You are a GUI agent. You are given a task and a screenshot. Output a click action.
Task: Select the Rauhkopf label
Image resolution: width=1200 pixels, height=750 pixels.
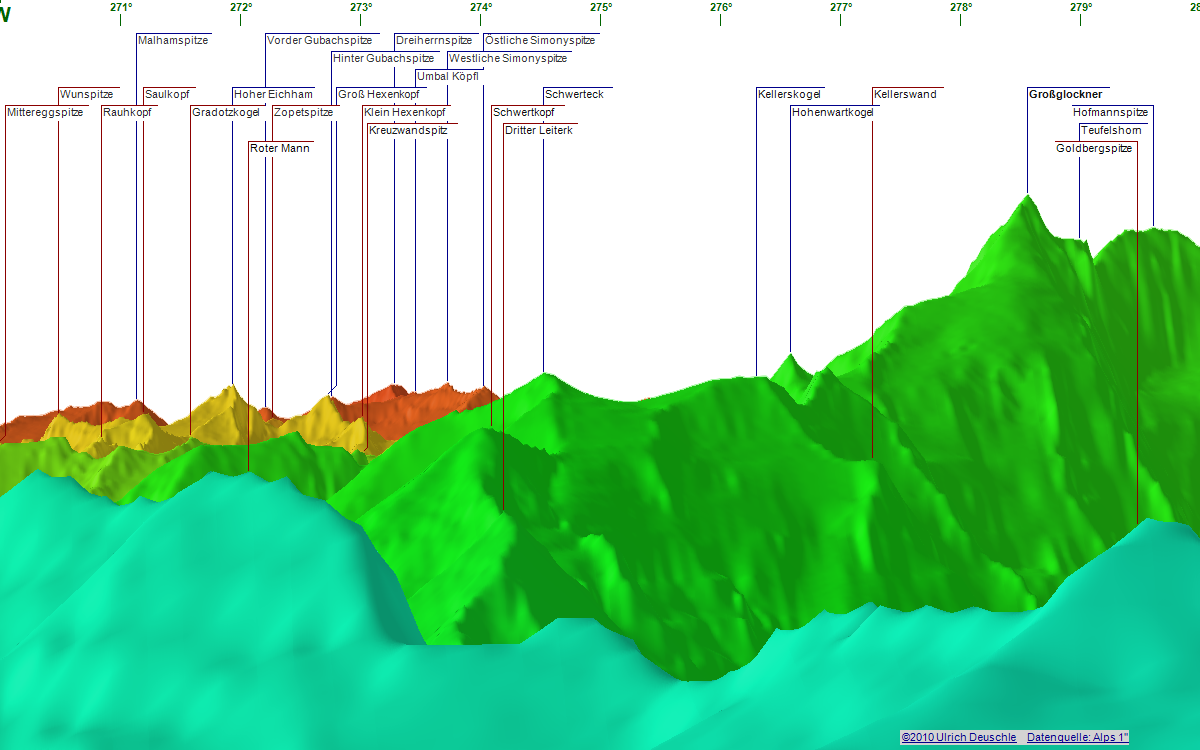(x=127, y=113)
